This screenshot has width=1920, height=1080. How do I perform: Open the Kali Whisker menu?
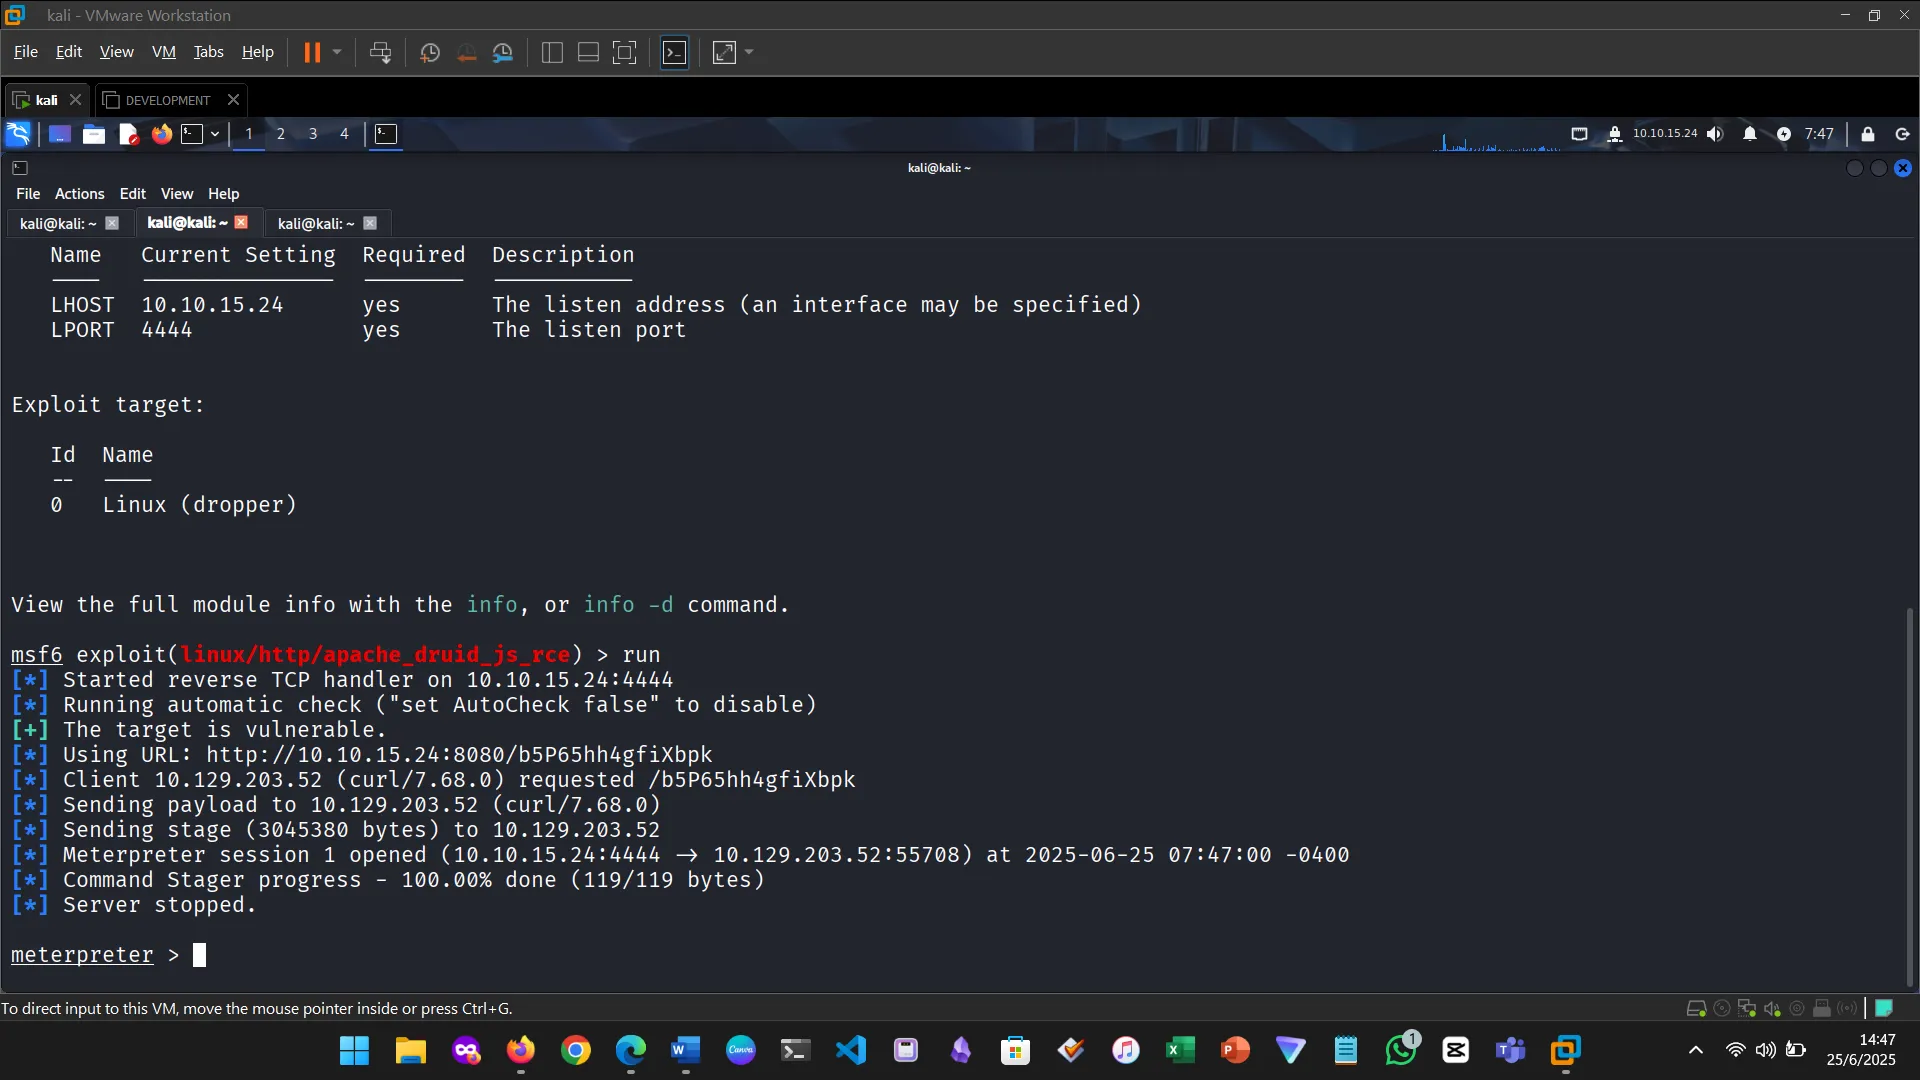pos(18,133)
